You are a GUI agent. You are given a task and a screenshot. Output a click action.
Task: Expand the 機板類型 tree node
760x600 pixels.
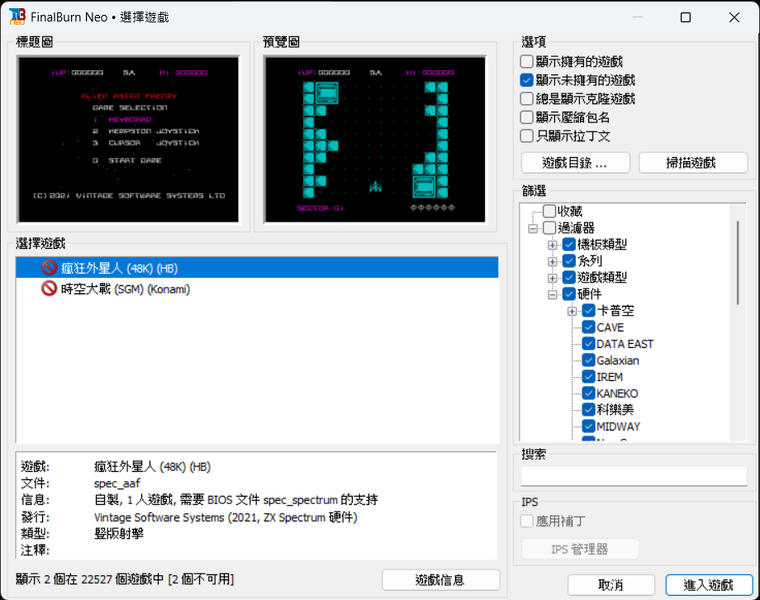tap(552, 245)
